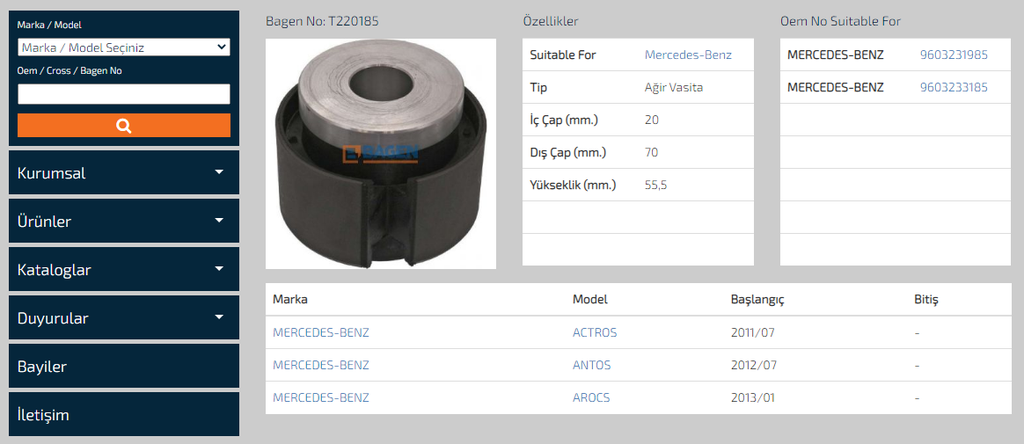Screen dimensions: 1024x444
Task: Click the Marka column header
Action: coord(290,300)
